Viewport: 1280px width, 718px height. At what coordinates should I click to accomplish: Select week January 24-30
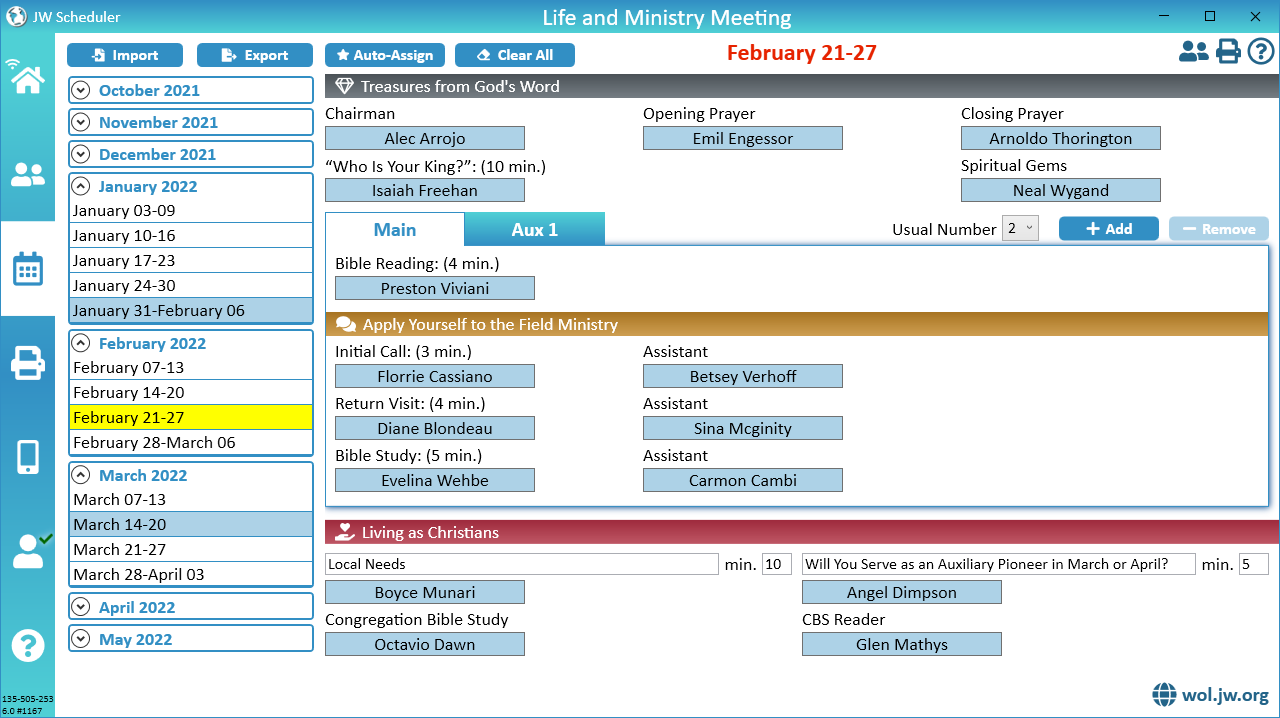point(191,286)
